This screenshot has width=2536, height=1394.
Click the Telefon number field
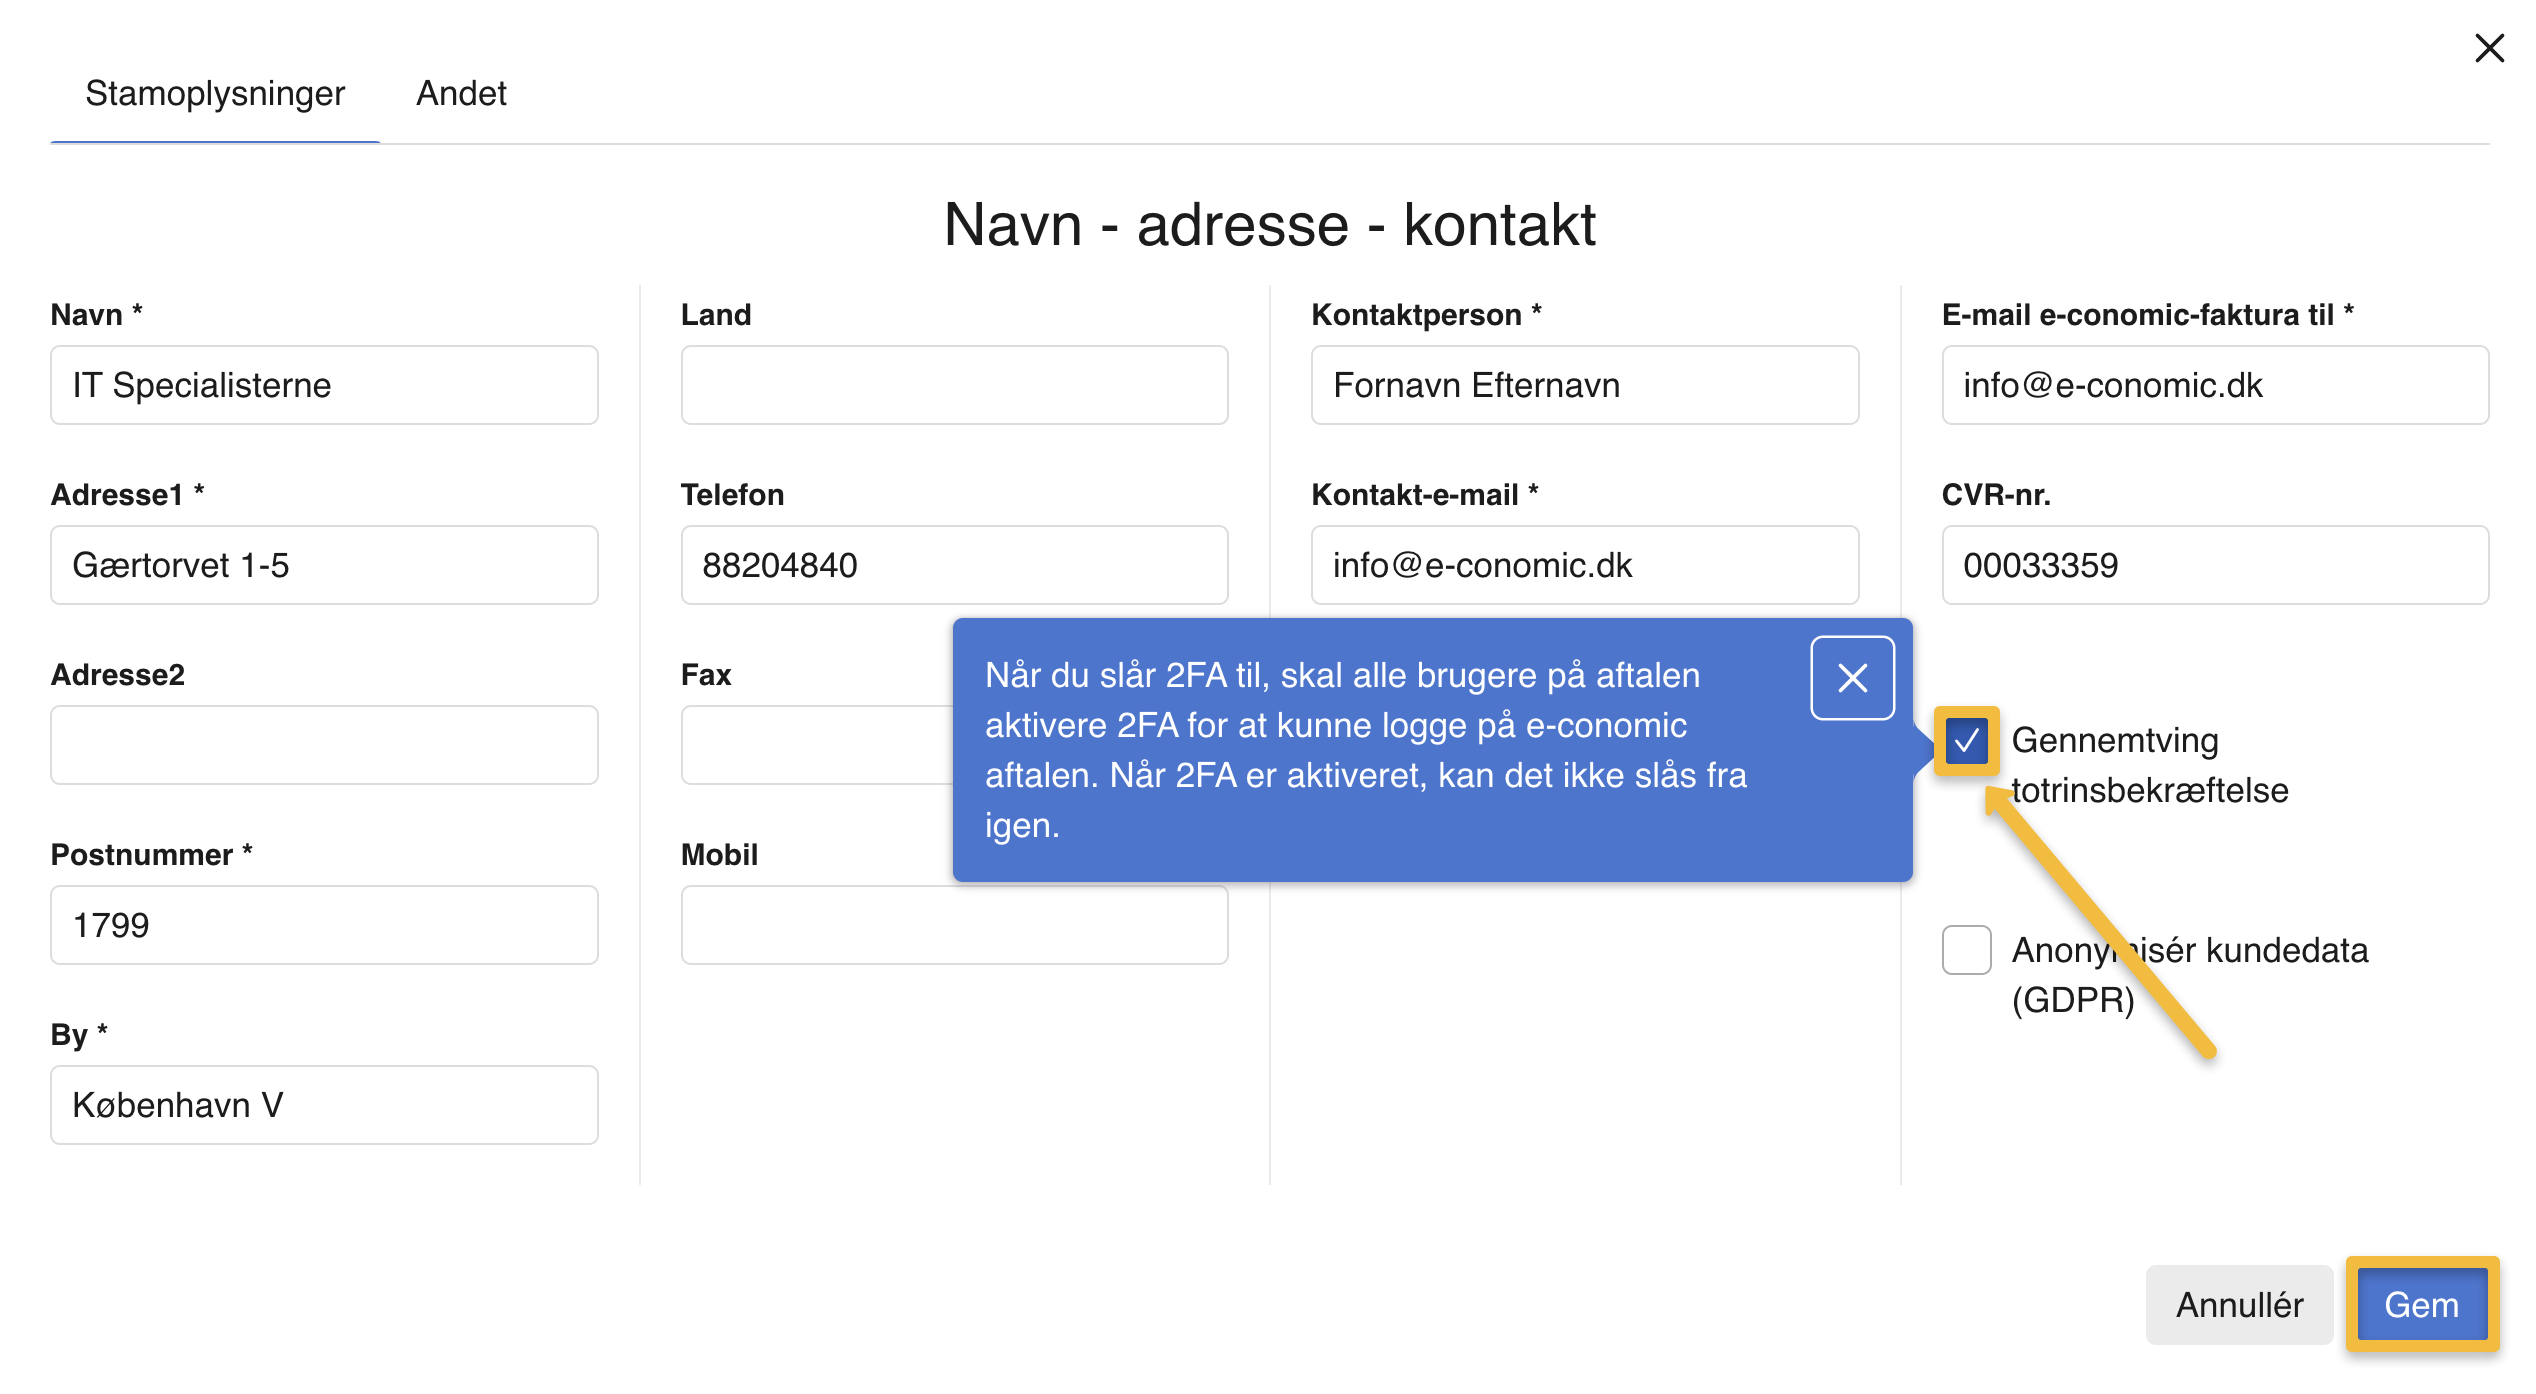tap(954, 565)
